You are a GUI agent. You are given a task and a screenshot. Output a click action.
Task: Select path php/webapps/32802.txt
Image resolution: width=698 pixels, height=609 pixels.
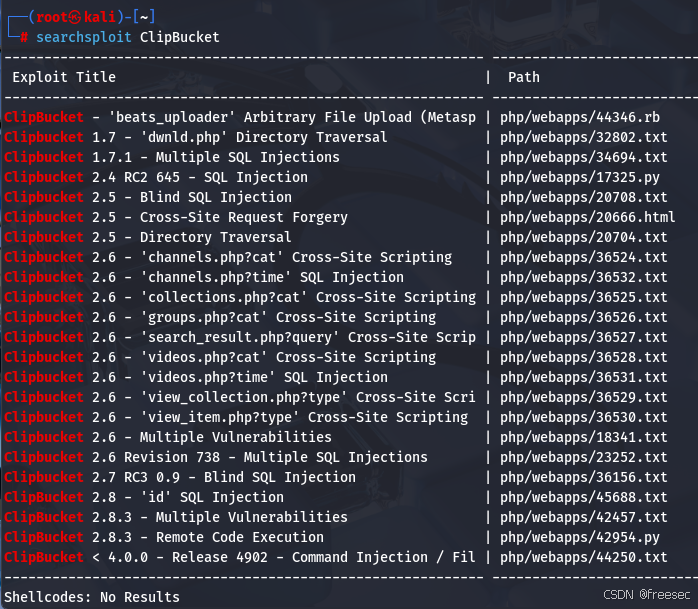tap(584, 138)
